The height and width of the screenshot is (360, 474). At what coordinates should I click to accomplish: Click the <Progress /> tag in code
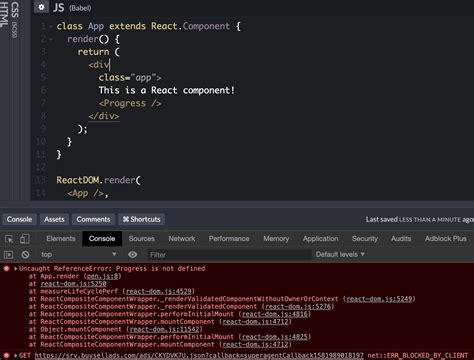pos(130,103)
